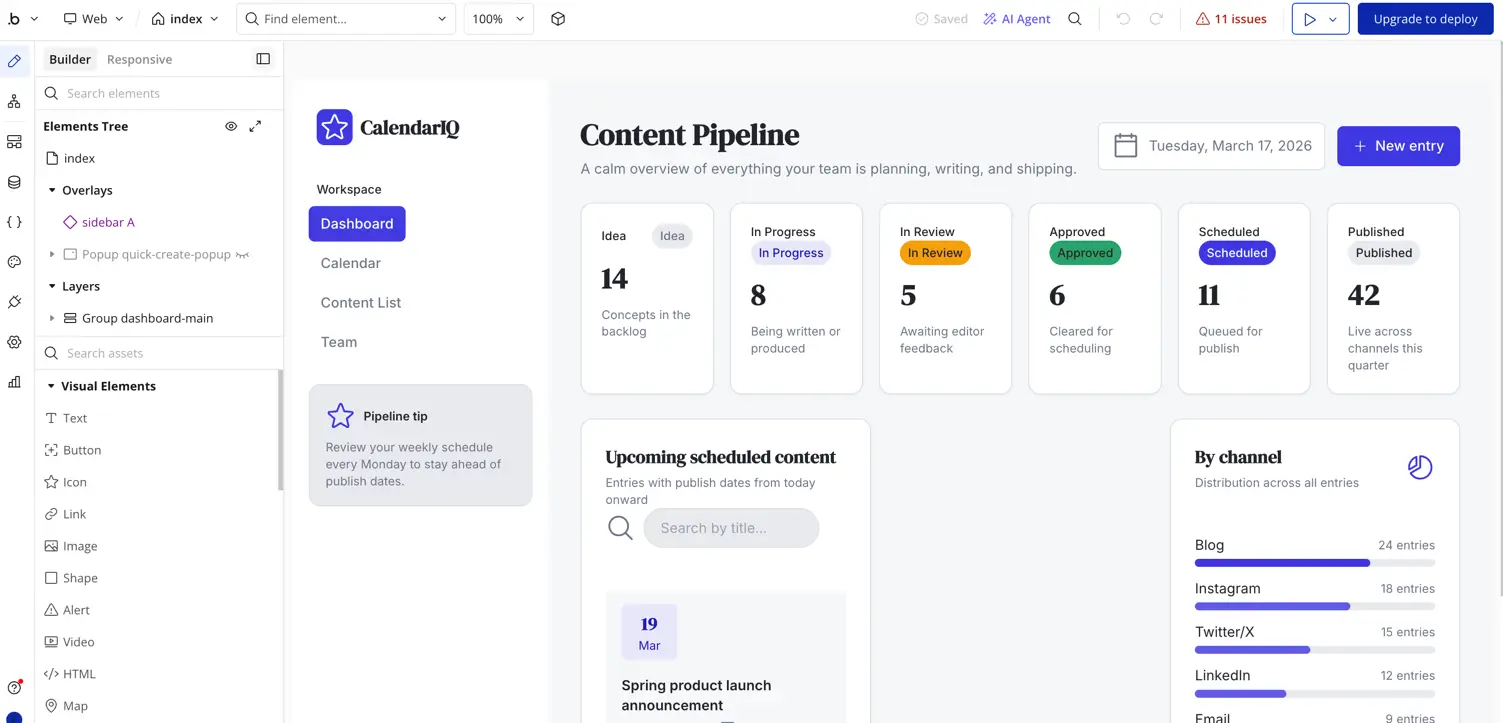Open the Backend workflows icon in left rail
This screenshot has width=1503, height=723.
14,142
